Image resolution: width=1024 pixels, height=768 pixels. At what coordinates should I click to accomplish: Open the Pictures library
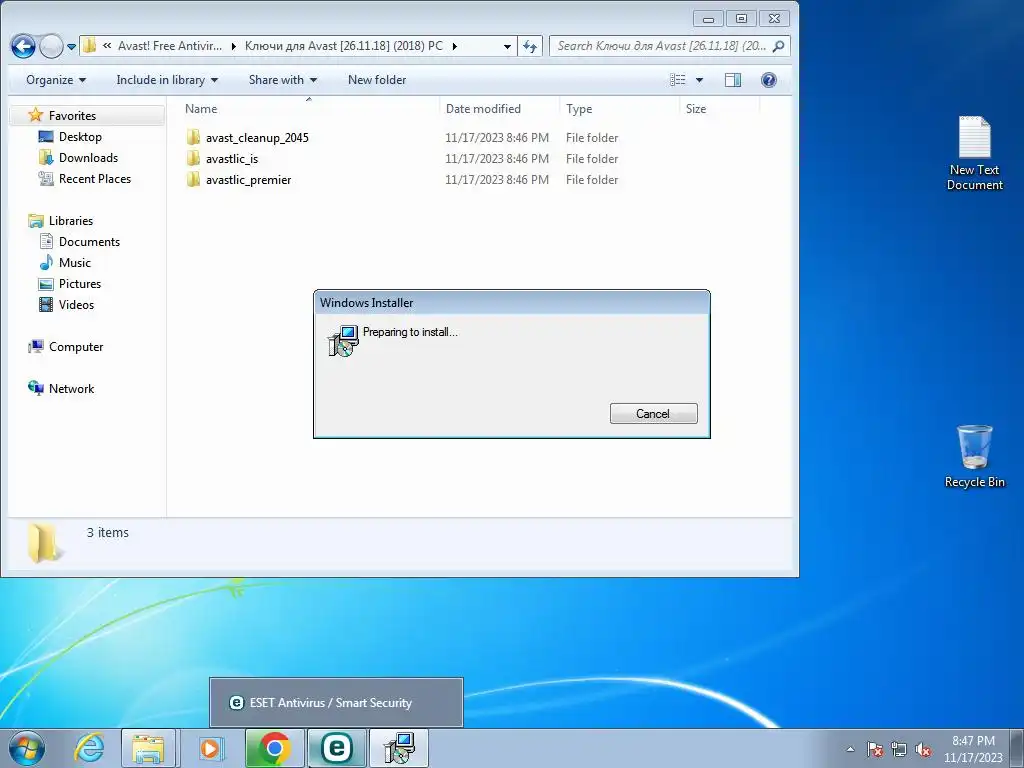80,283
